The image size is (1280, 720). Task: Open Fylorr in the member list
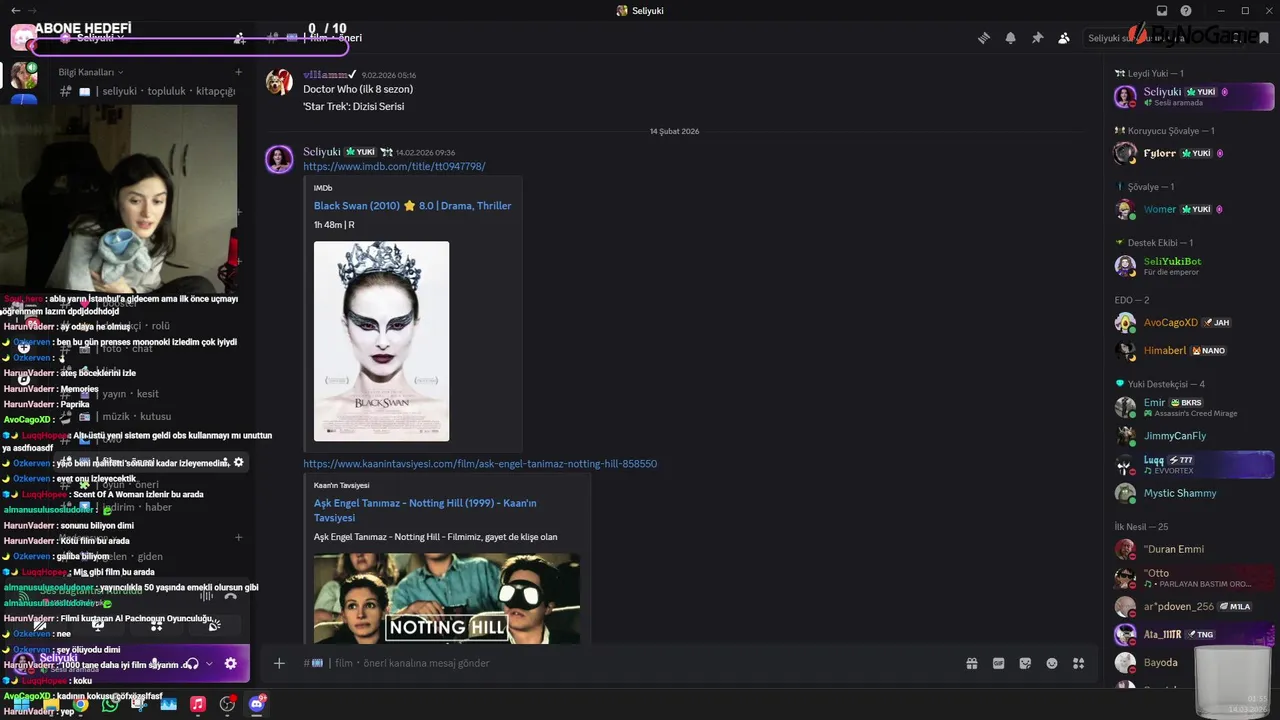pyautogui.click(x=1194, y=153)
